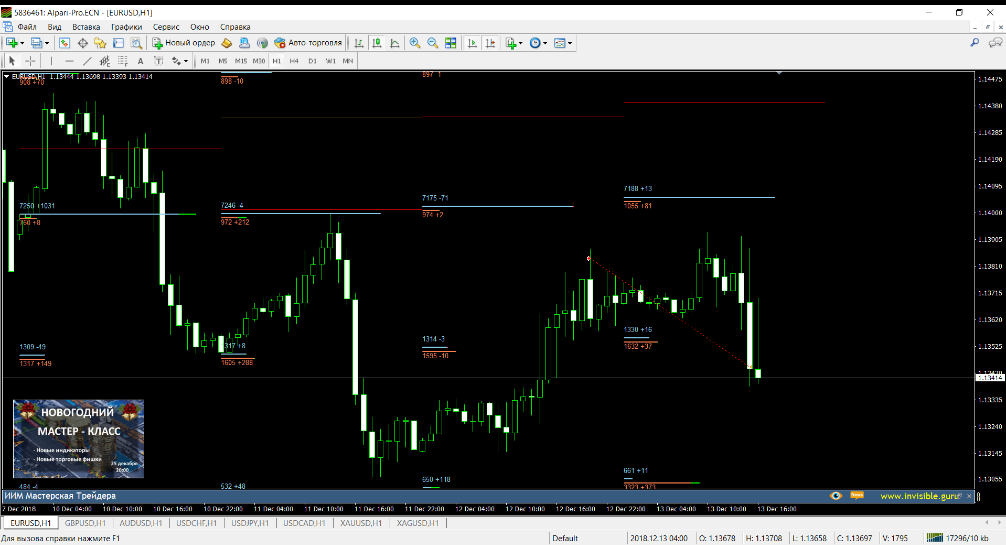Collapse the EURUSD,H1 chart header triangle
The height and width of the screenshot is (545, 1006).
[x=6, y=76]
